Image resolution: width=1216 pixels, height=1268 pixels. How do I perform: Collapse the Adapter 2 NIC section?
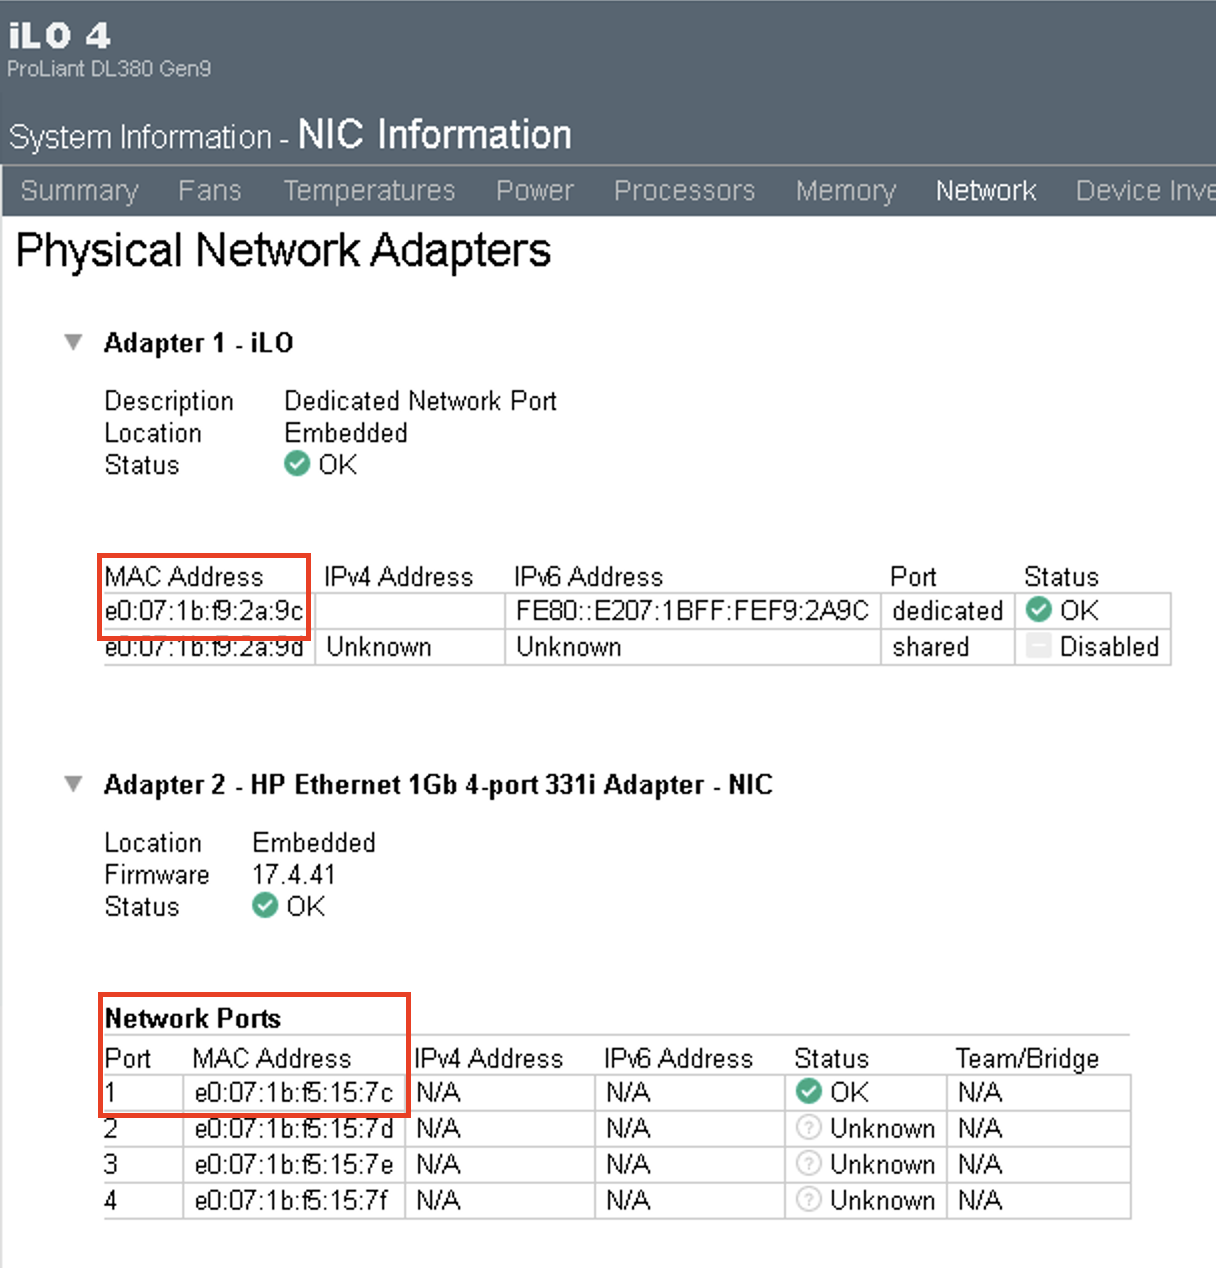[x=73, y=784]
